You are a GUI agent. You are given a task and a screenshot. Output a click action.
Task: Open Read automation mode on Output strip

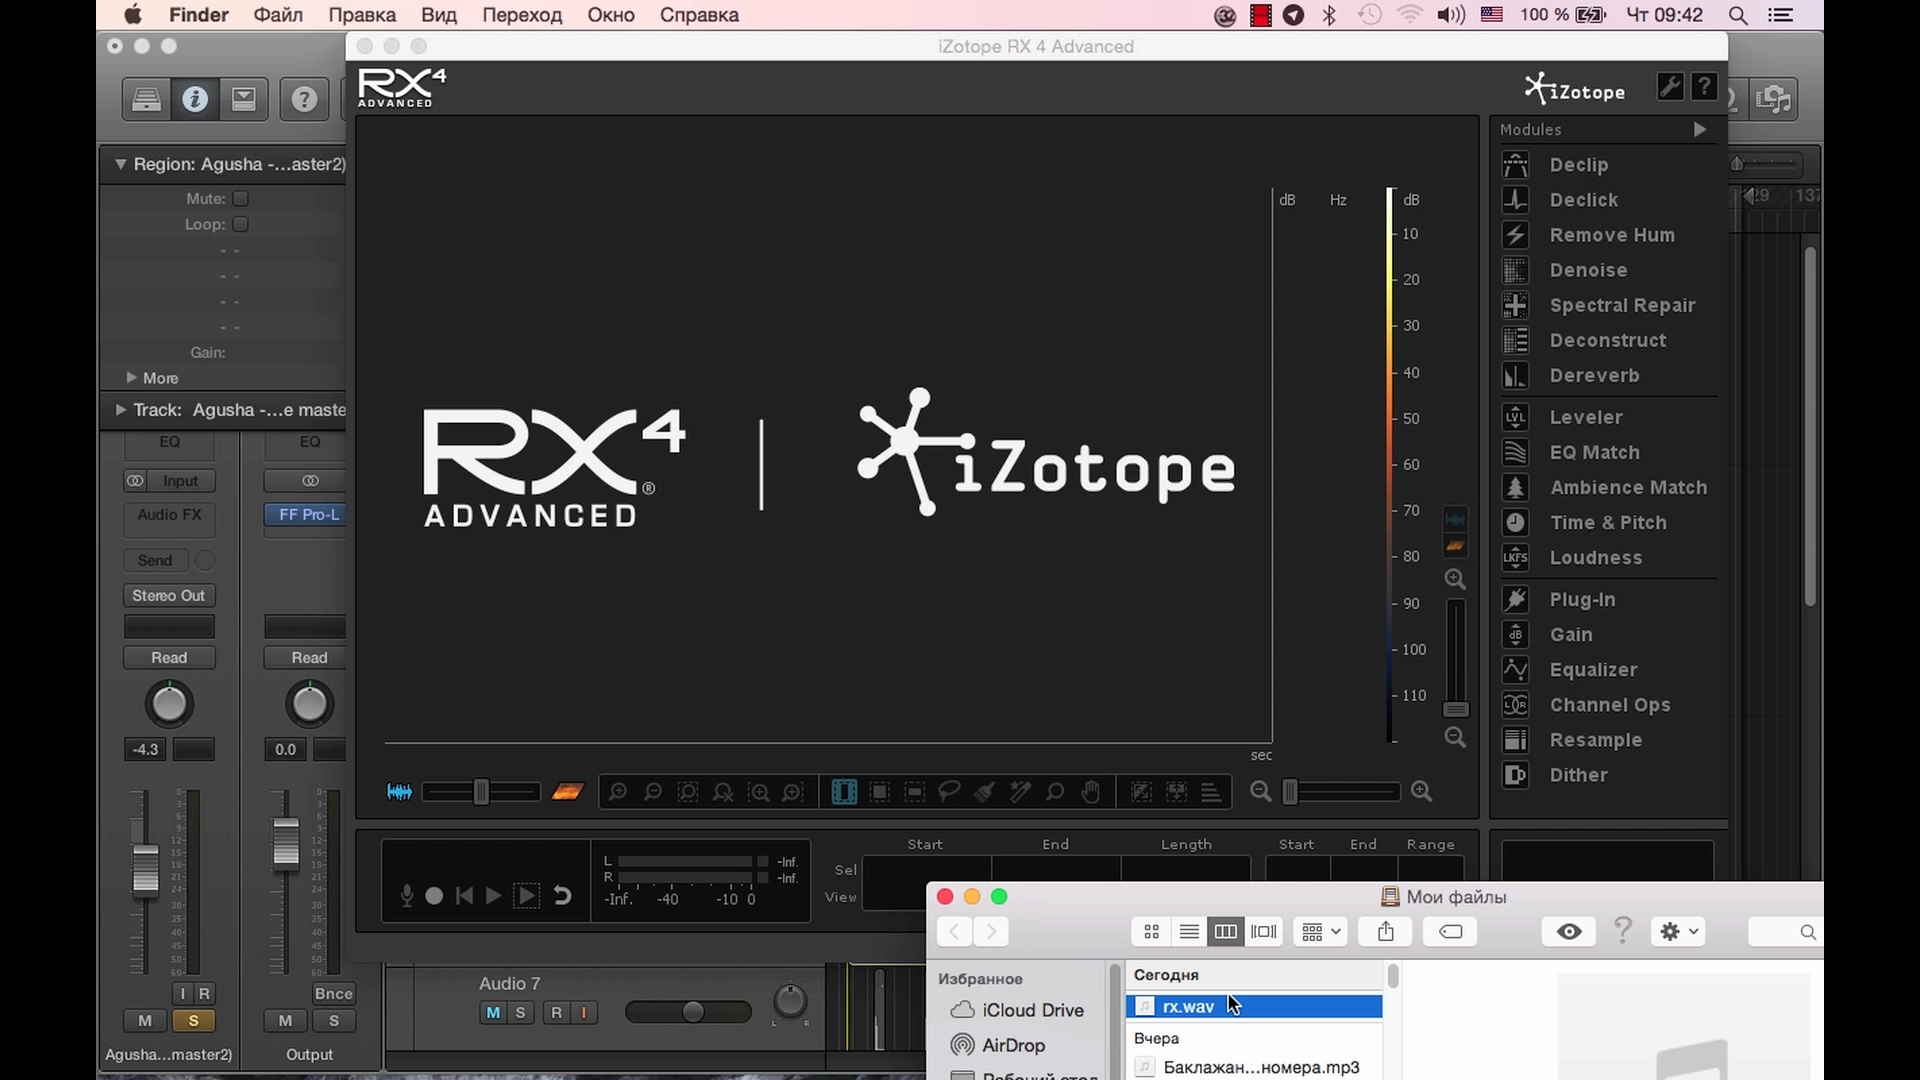coord(309,657)
